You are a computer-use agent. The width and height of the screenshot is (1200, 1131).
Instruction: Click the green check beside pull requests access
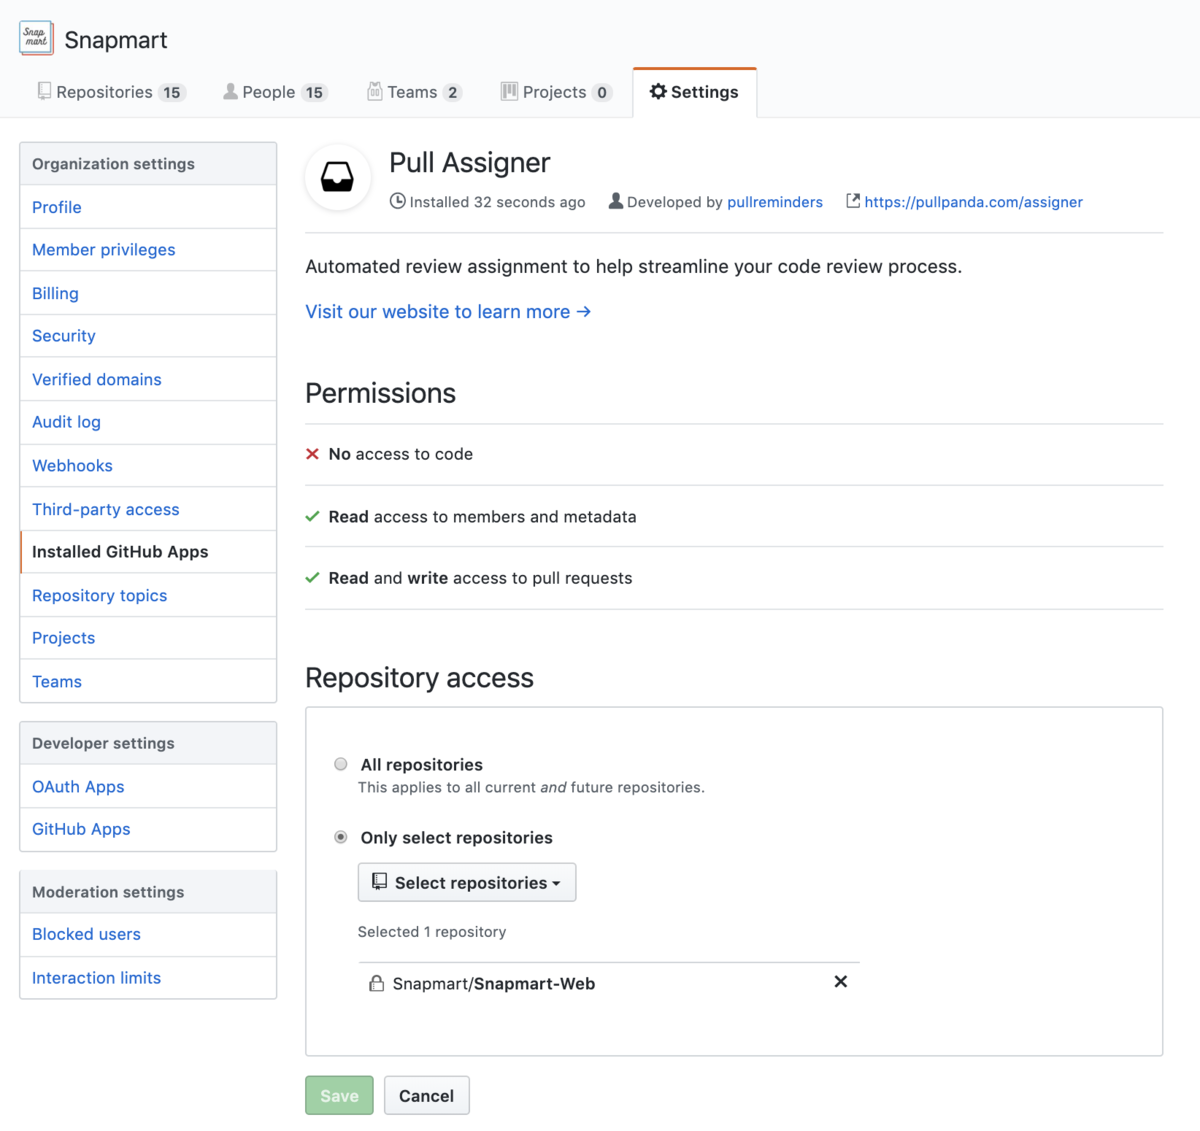coord(312,577)
